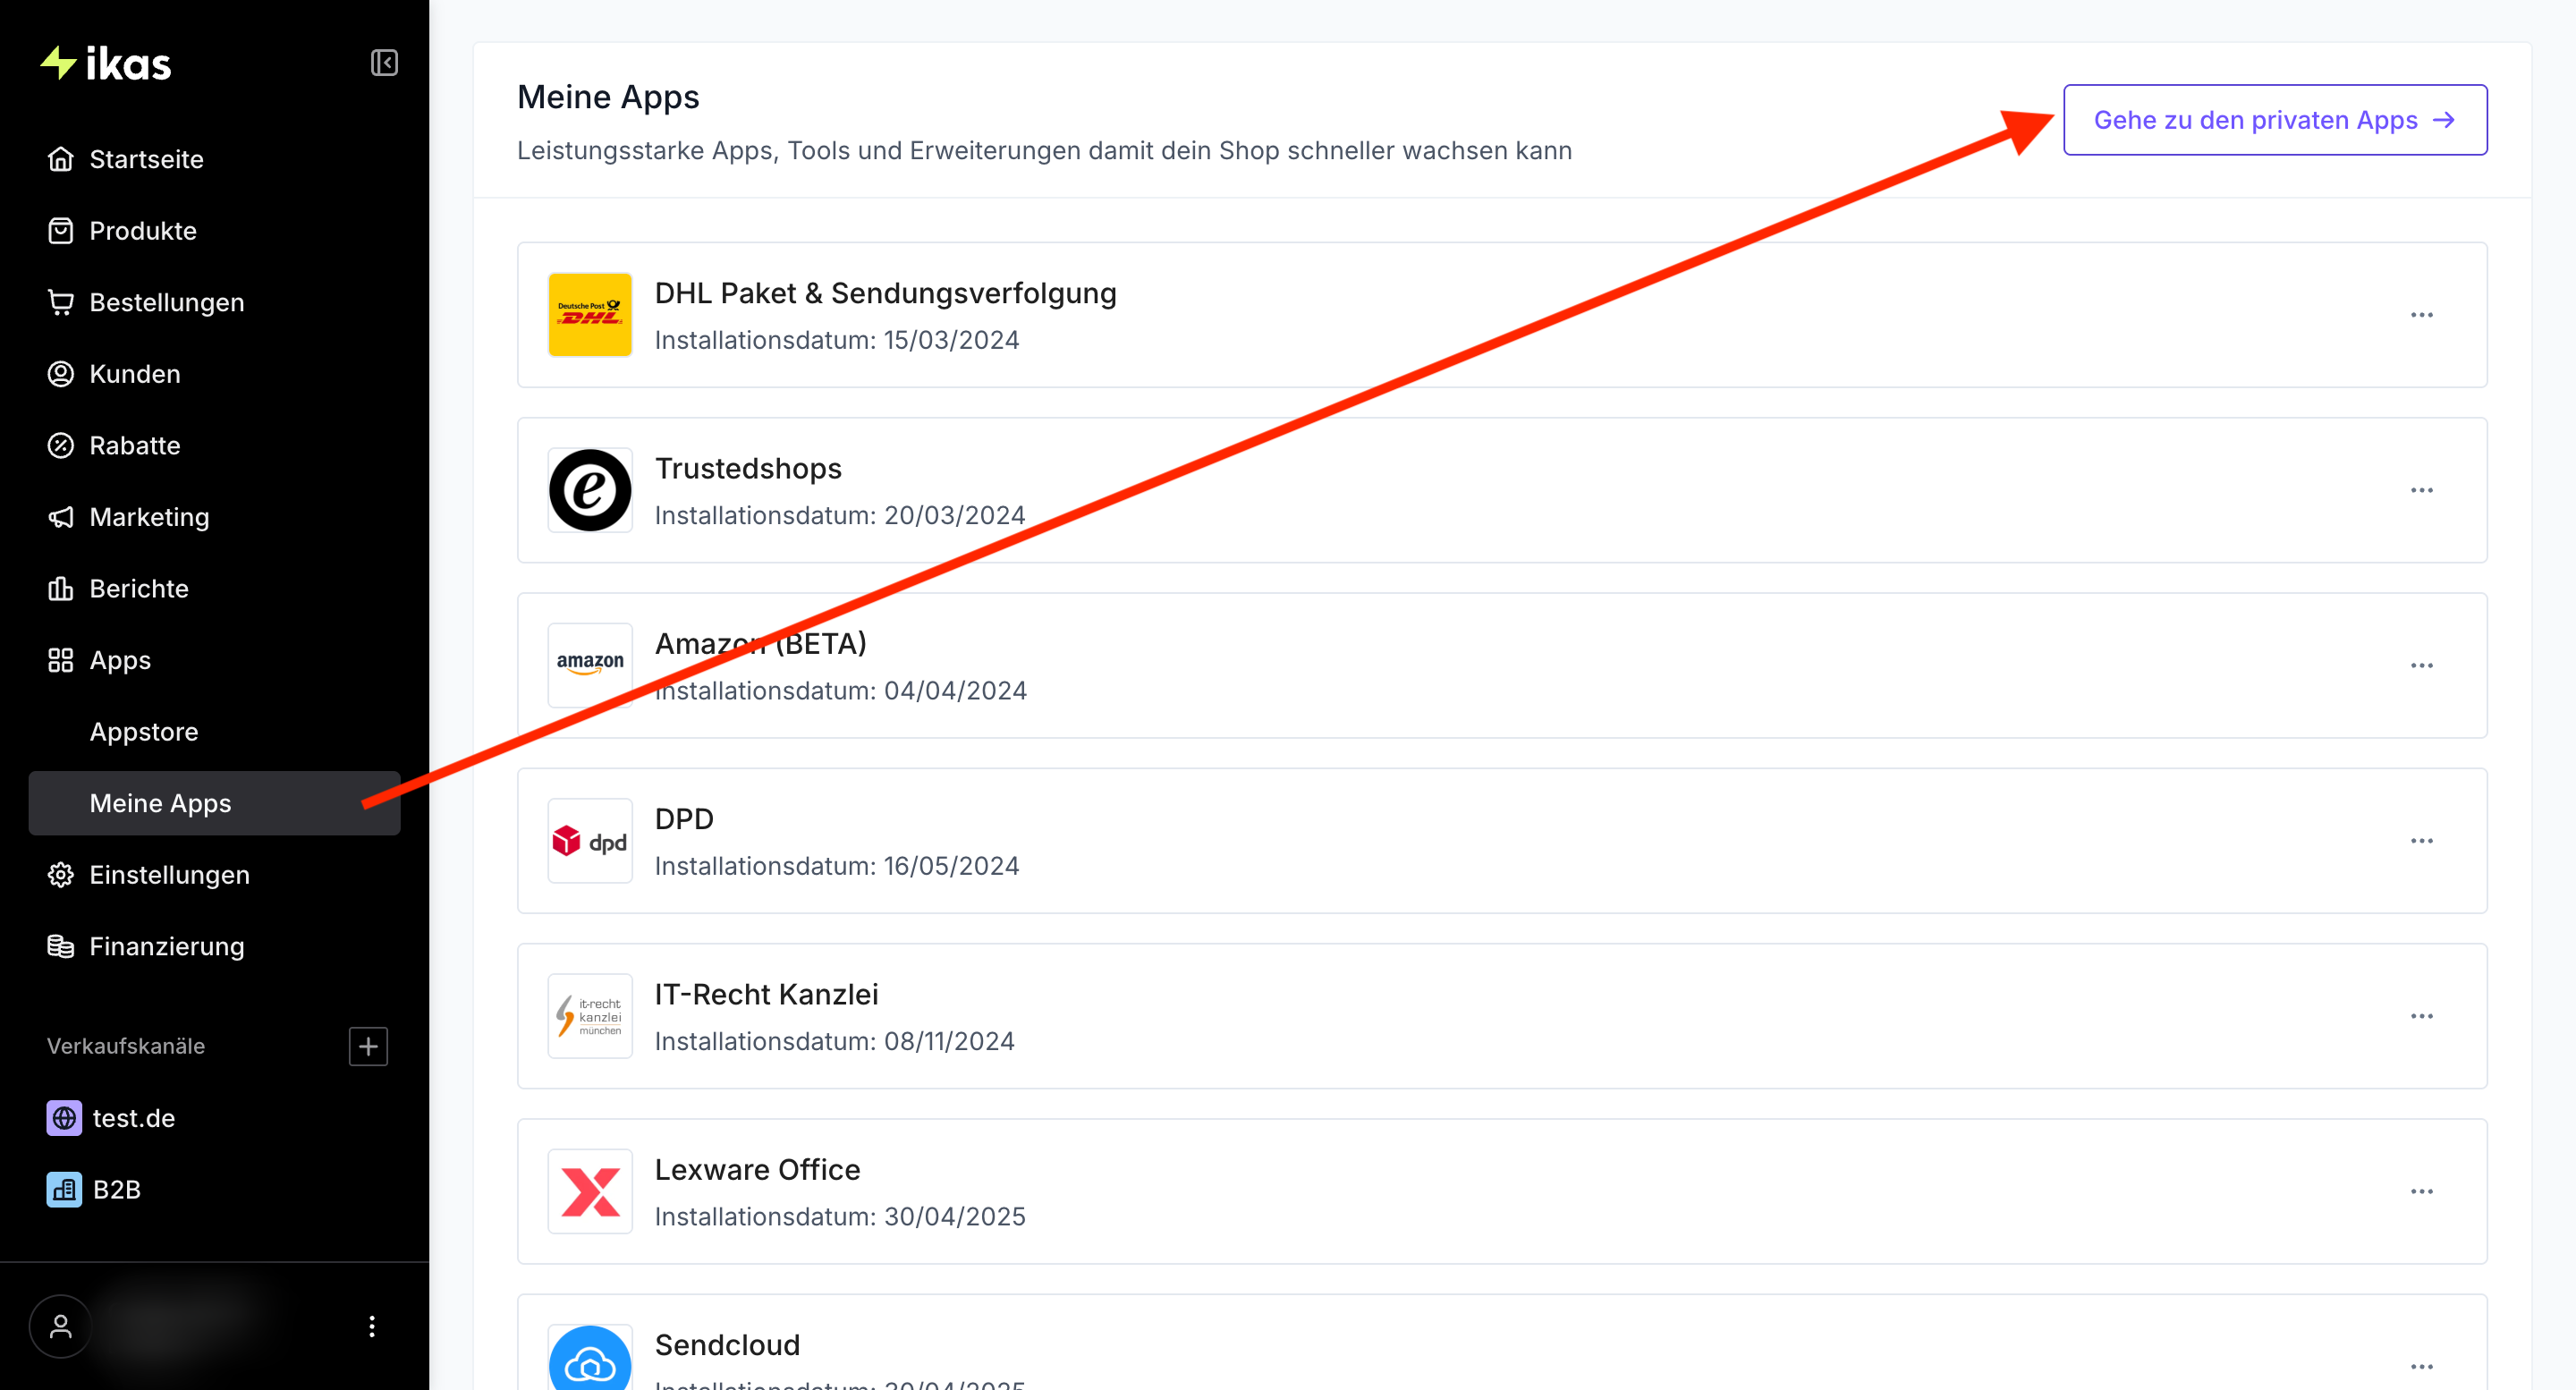Open Bestellungen in the sidebar
This screenshot has width=2576, height=1390.
tap(214, 302)
